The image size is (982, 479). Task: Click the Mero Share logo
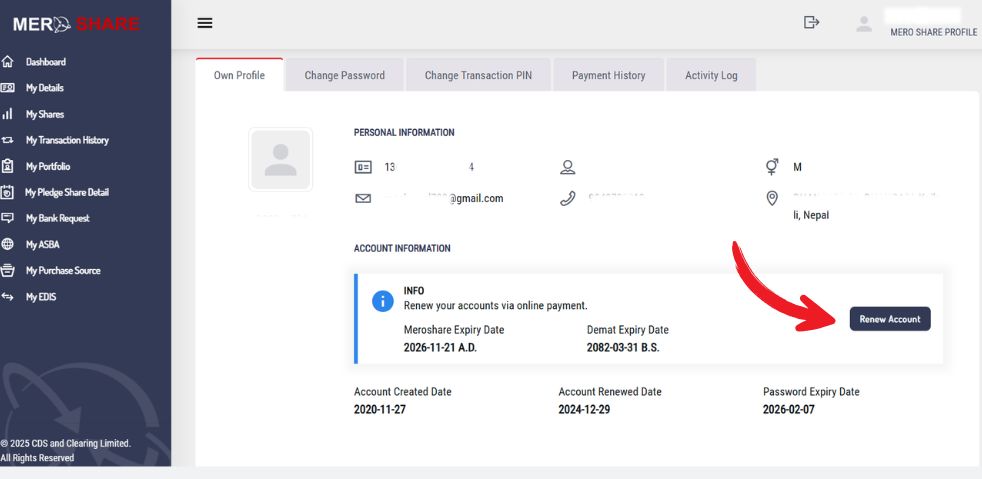(76, 24)
